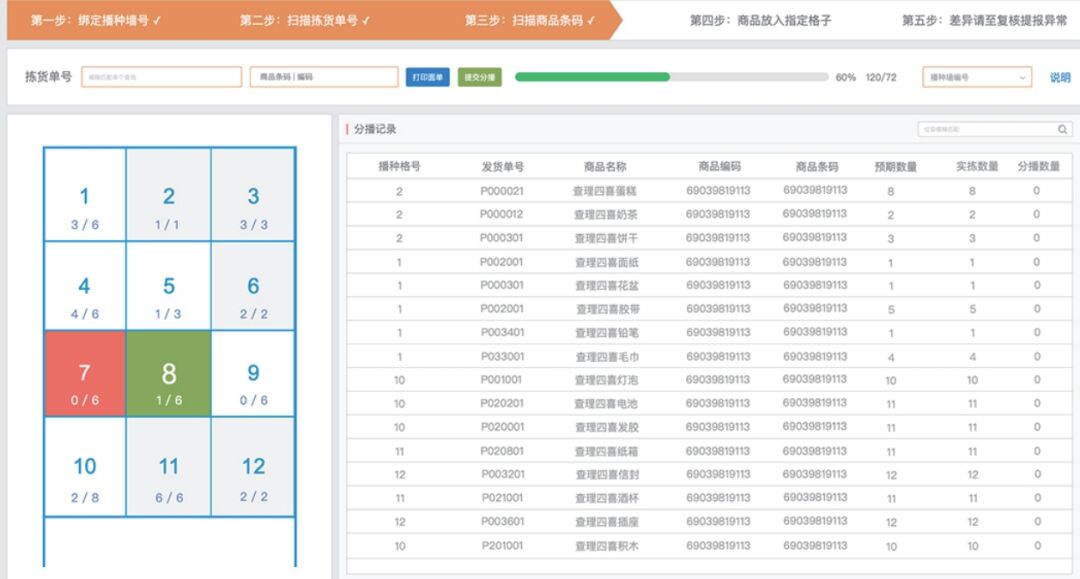The width and height of the screenshot is (1080, 579).
Task: Click the 商品条码 column header
Action: [816, 166]
